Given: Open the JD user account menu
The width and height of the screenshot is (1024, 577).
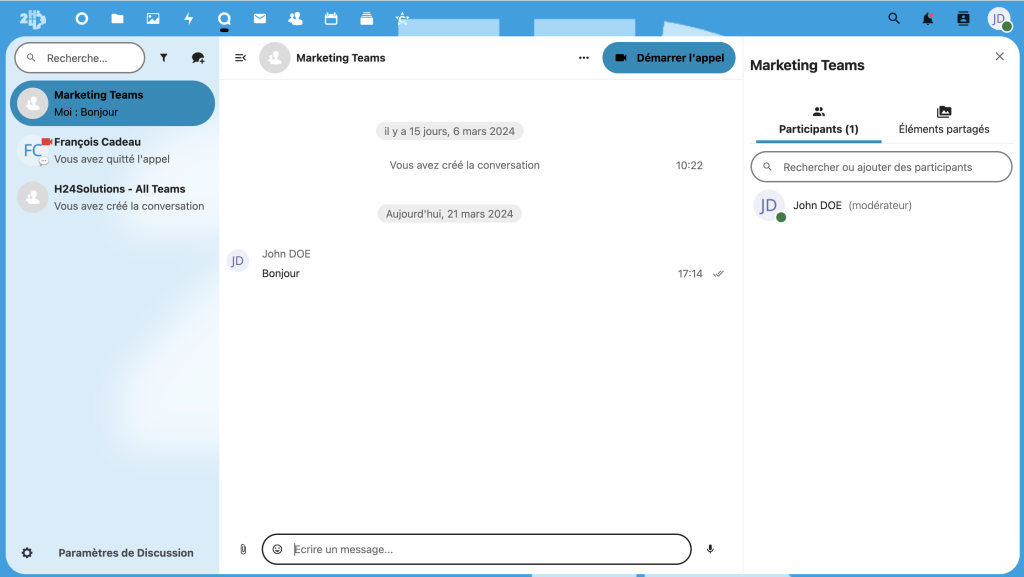Looking at the screenshot, I should 999,19.
